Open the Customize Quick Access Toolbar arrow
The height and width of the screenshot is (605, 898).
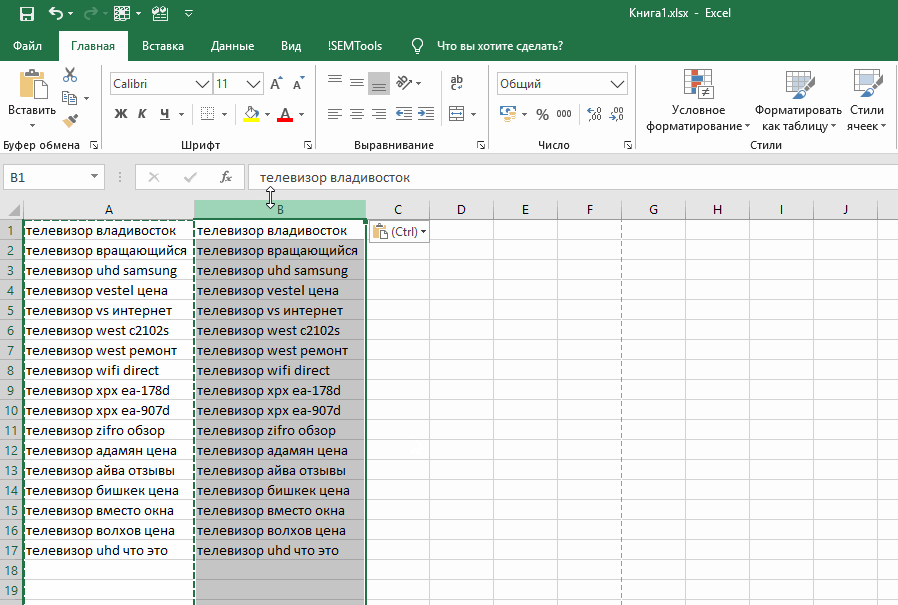(188, 13)
